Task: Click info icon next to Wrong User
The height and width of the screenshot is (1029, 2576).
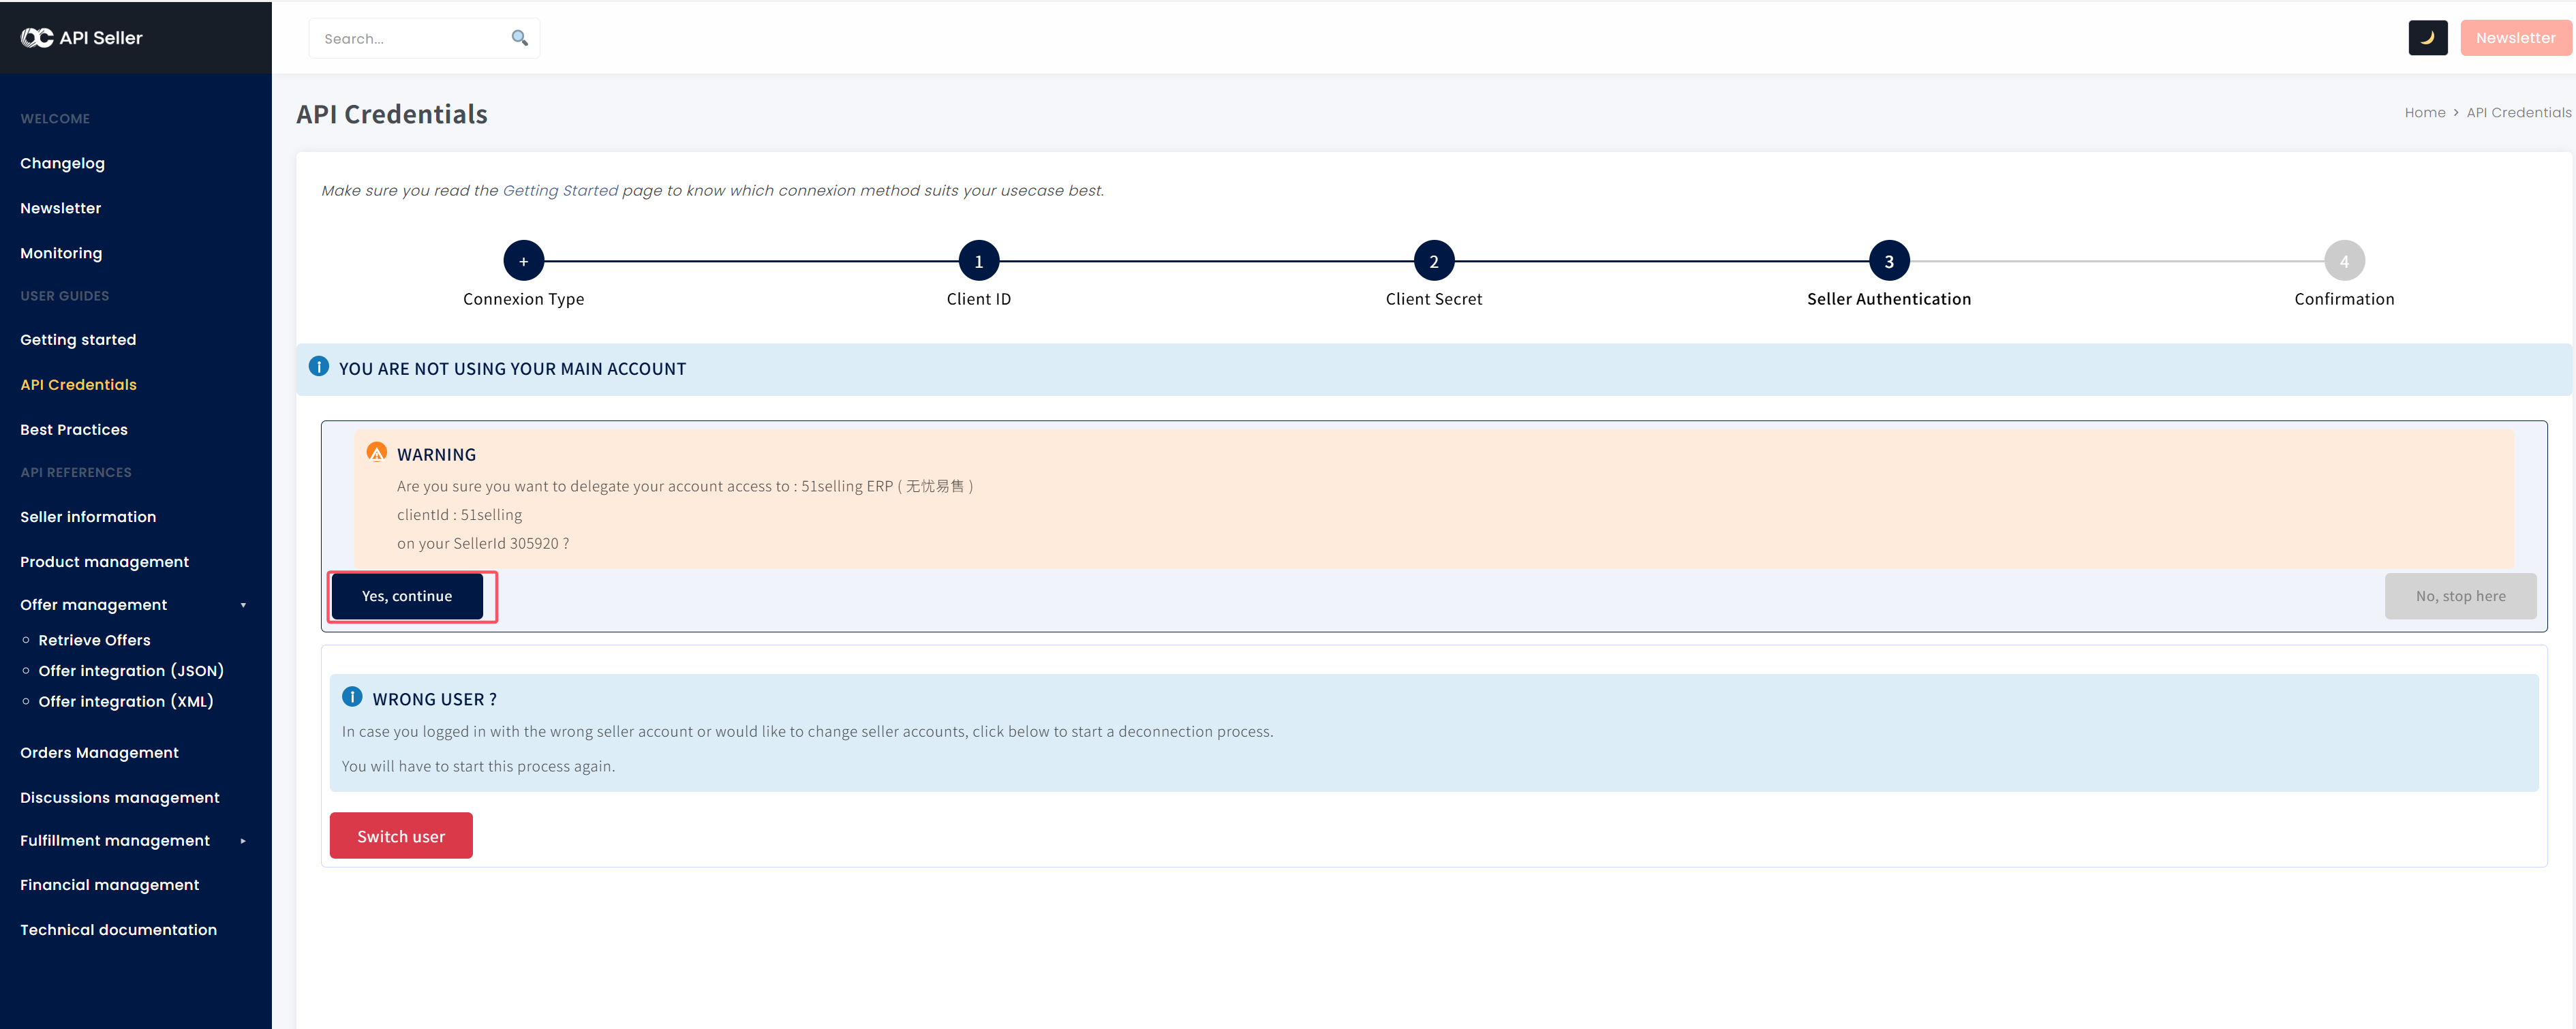Action: (352, 697)
